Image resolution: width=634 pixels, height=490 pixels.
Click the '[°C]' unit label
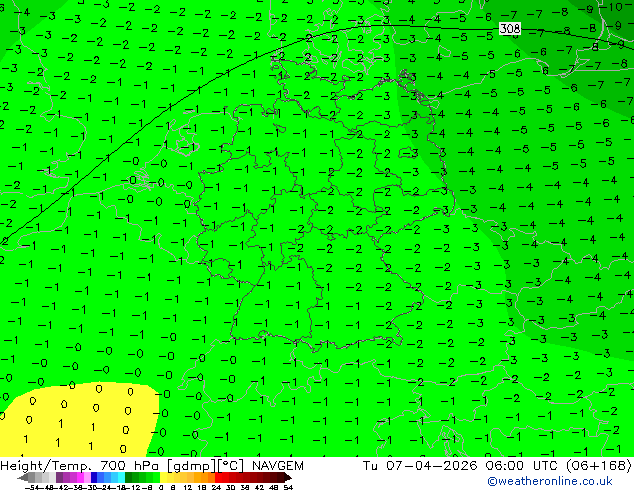[x=230, y=466]
